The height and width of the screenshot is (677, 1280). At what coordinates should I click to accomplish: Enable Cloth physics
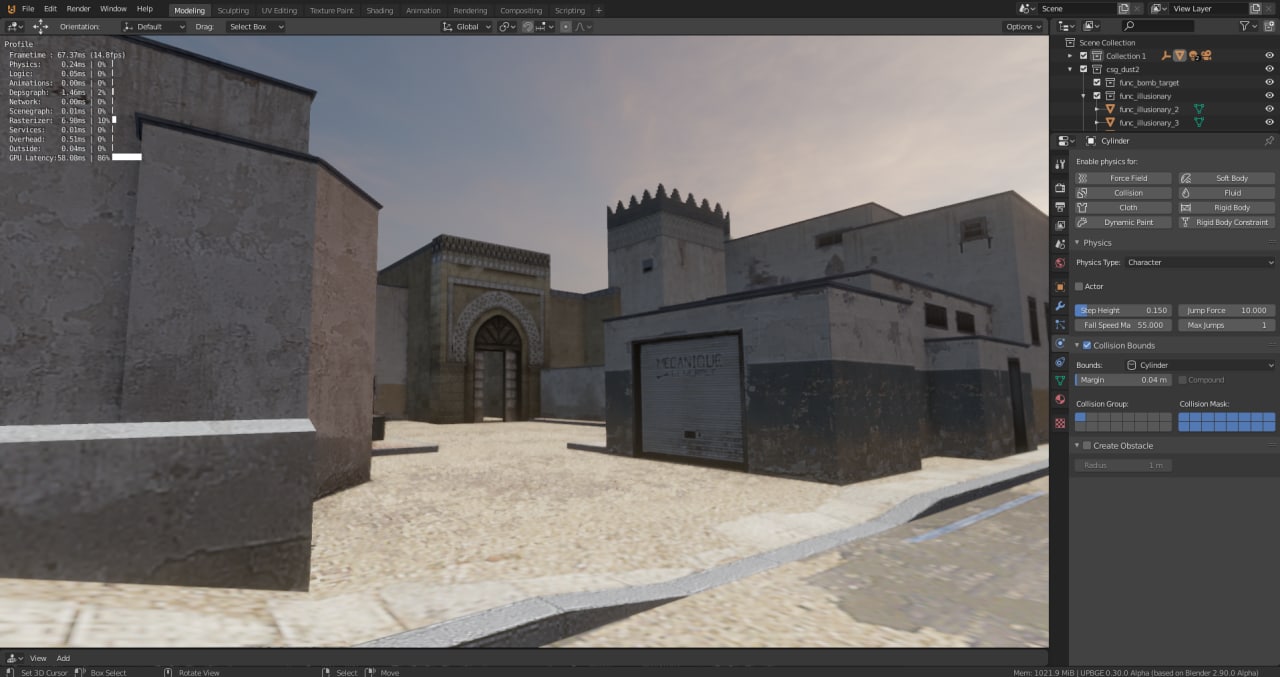1124,207
